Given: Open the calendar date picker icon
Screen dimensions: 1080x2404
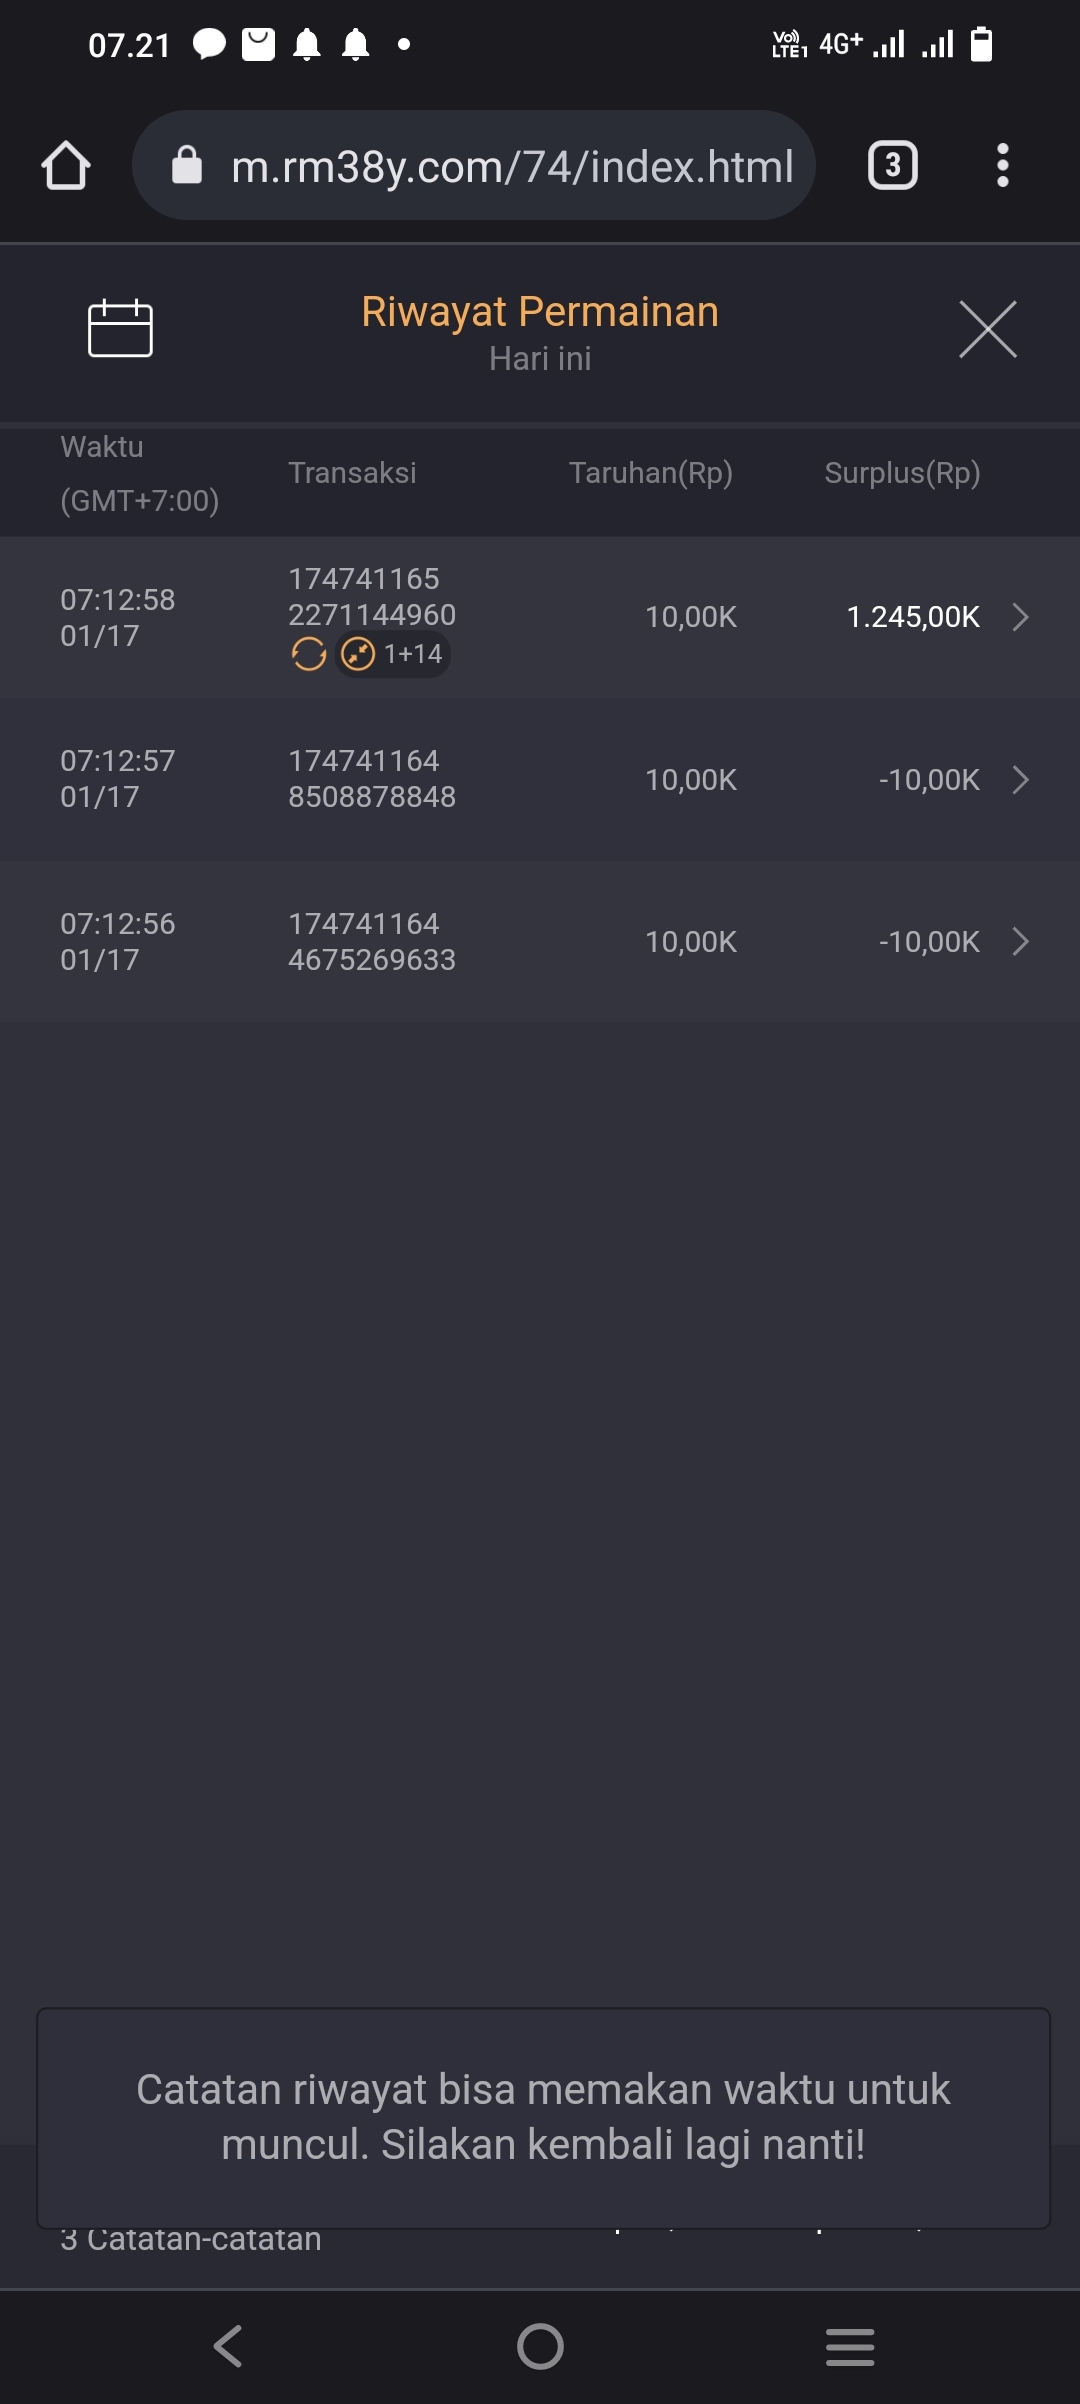Looking at the screenshot, I should [x=120, y=328].
